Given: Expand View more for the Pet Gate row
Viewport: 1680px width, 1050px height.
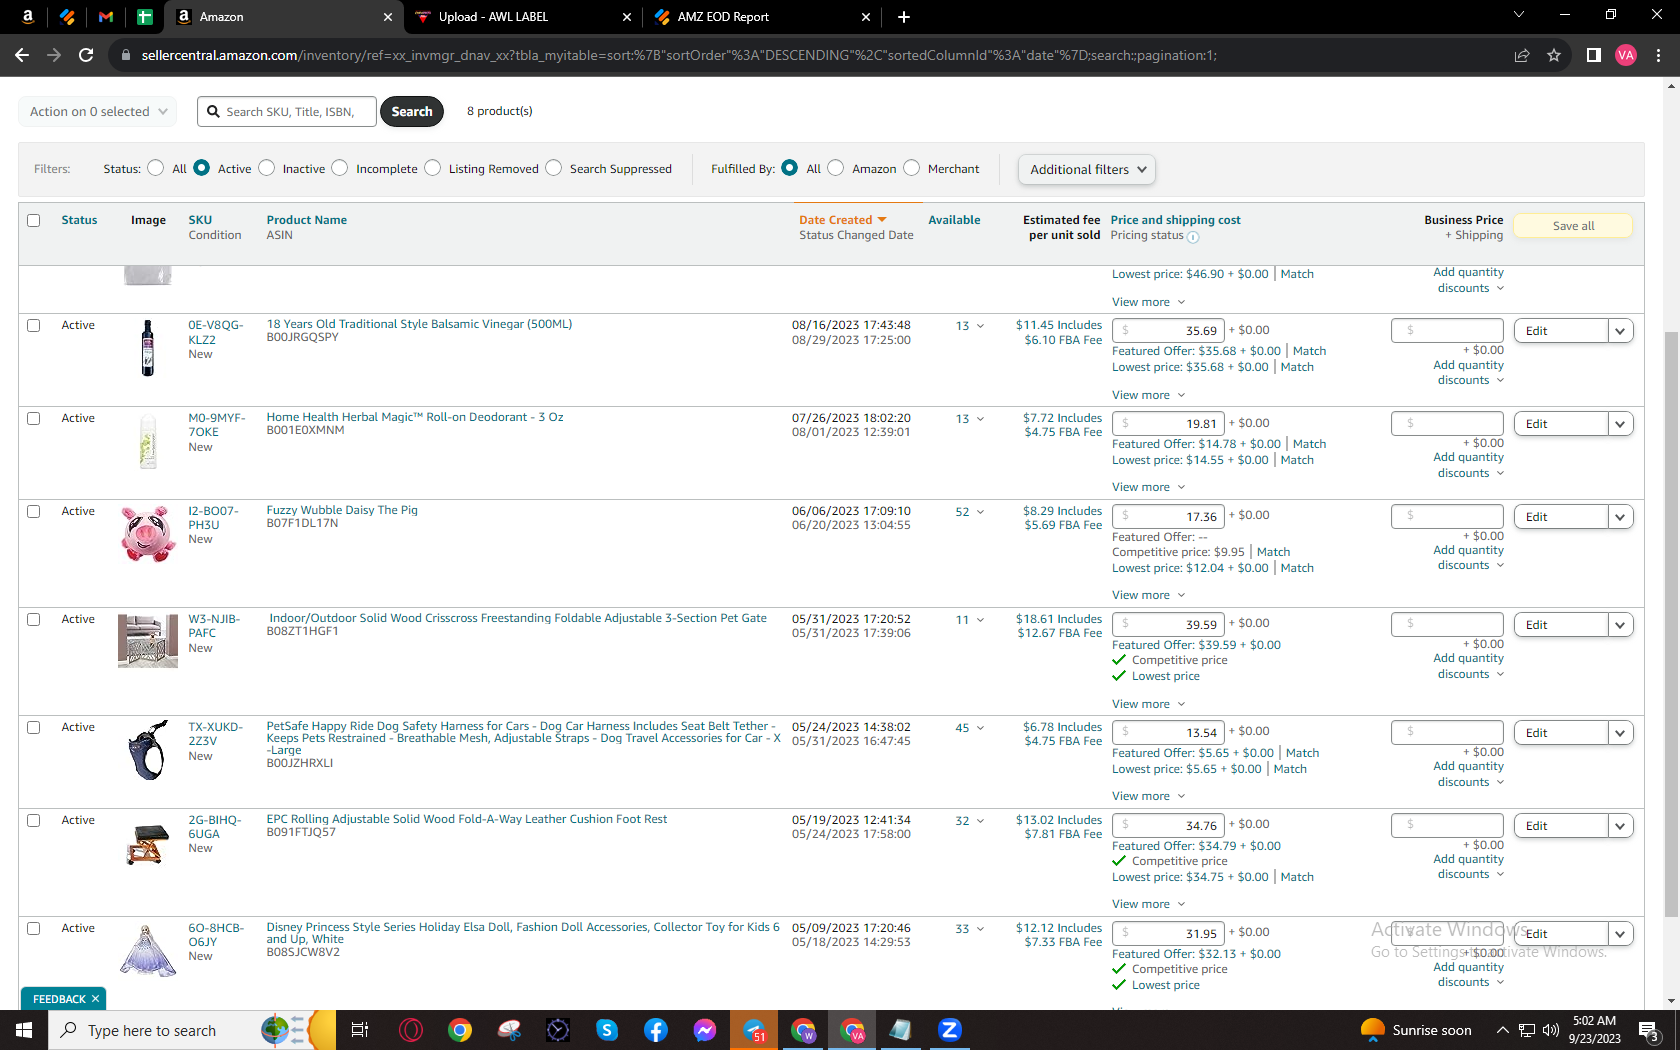Looking at the screenshot, I should [x=1148, y=704].
